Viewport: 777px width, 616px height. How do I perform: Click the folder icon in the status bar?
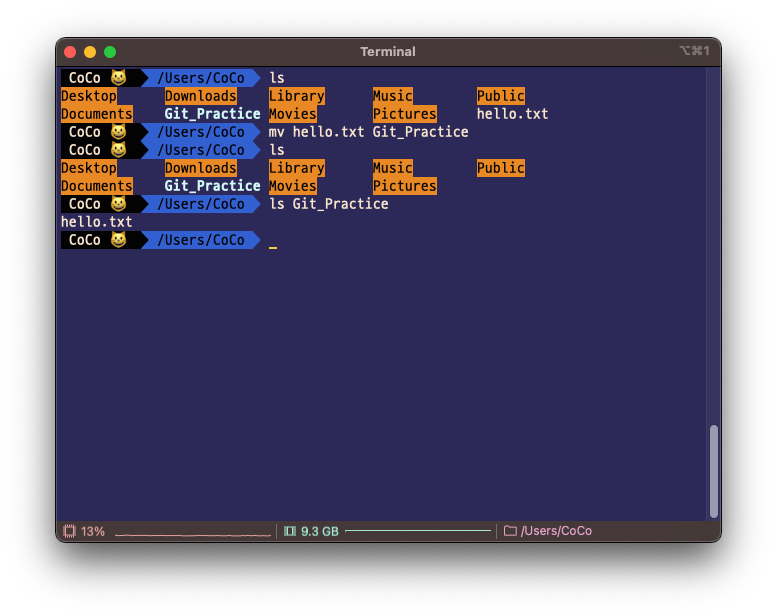(510, 531)
